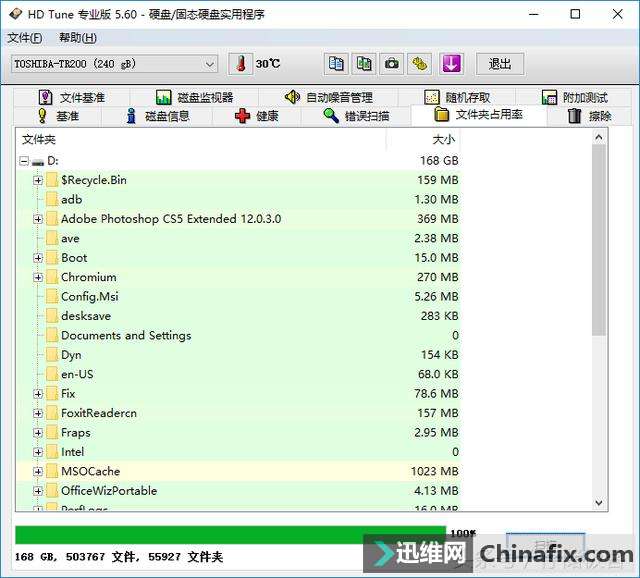Click the 168 GB size of D:
The height and width of the screenshot is (578, 640).
click(x=439, y=161)
